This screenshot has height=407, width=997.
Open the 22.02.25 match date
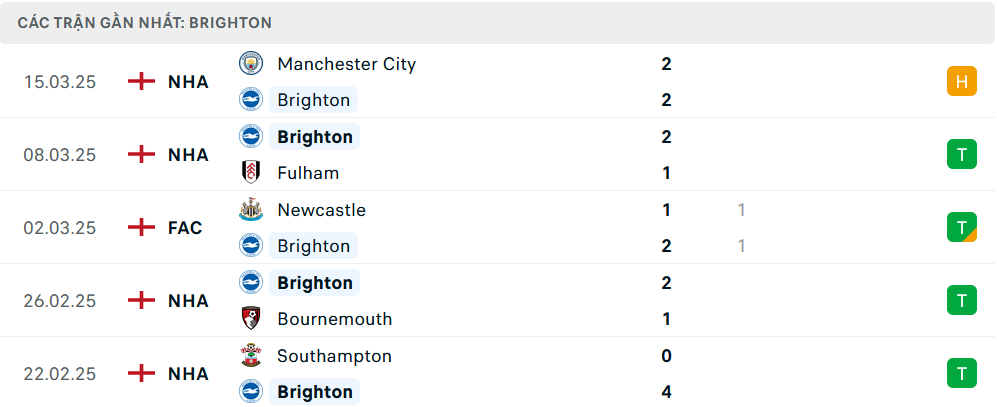pos(60,373)
